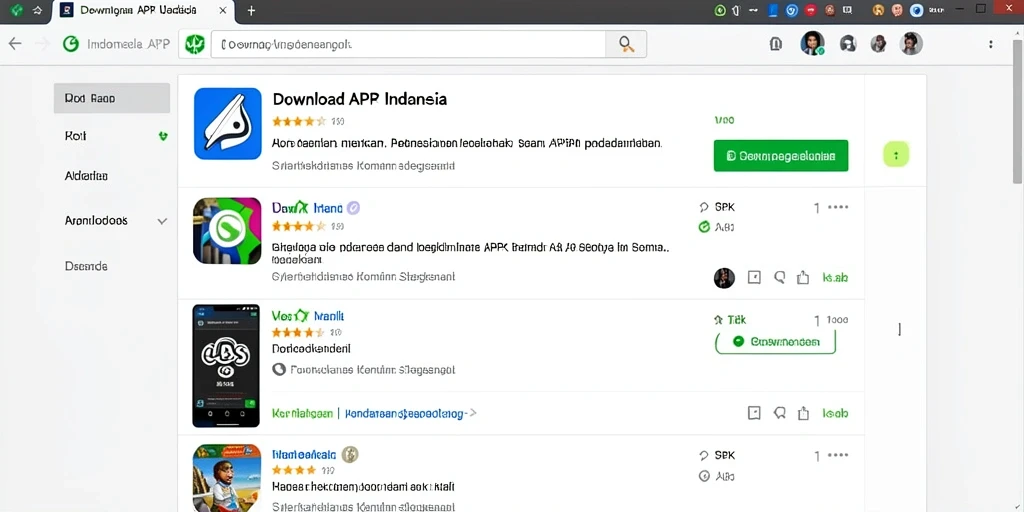Open the Download APP Indansia title
This screenshot has width=1024, height=512.
360,99
